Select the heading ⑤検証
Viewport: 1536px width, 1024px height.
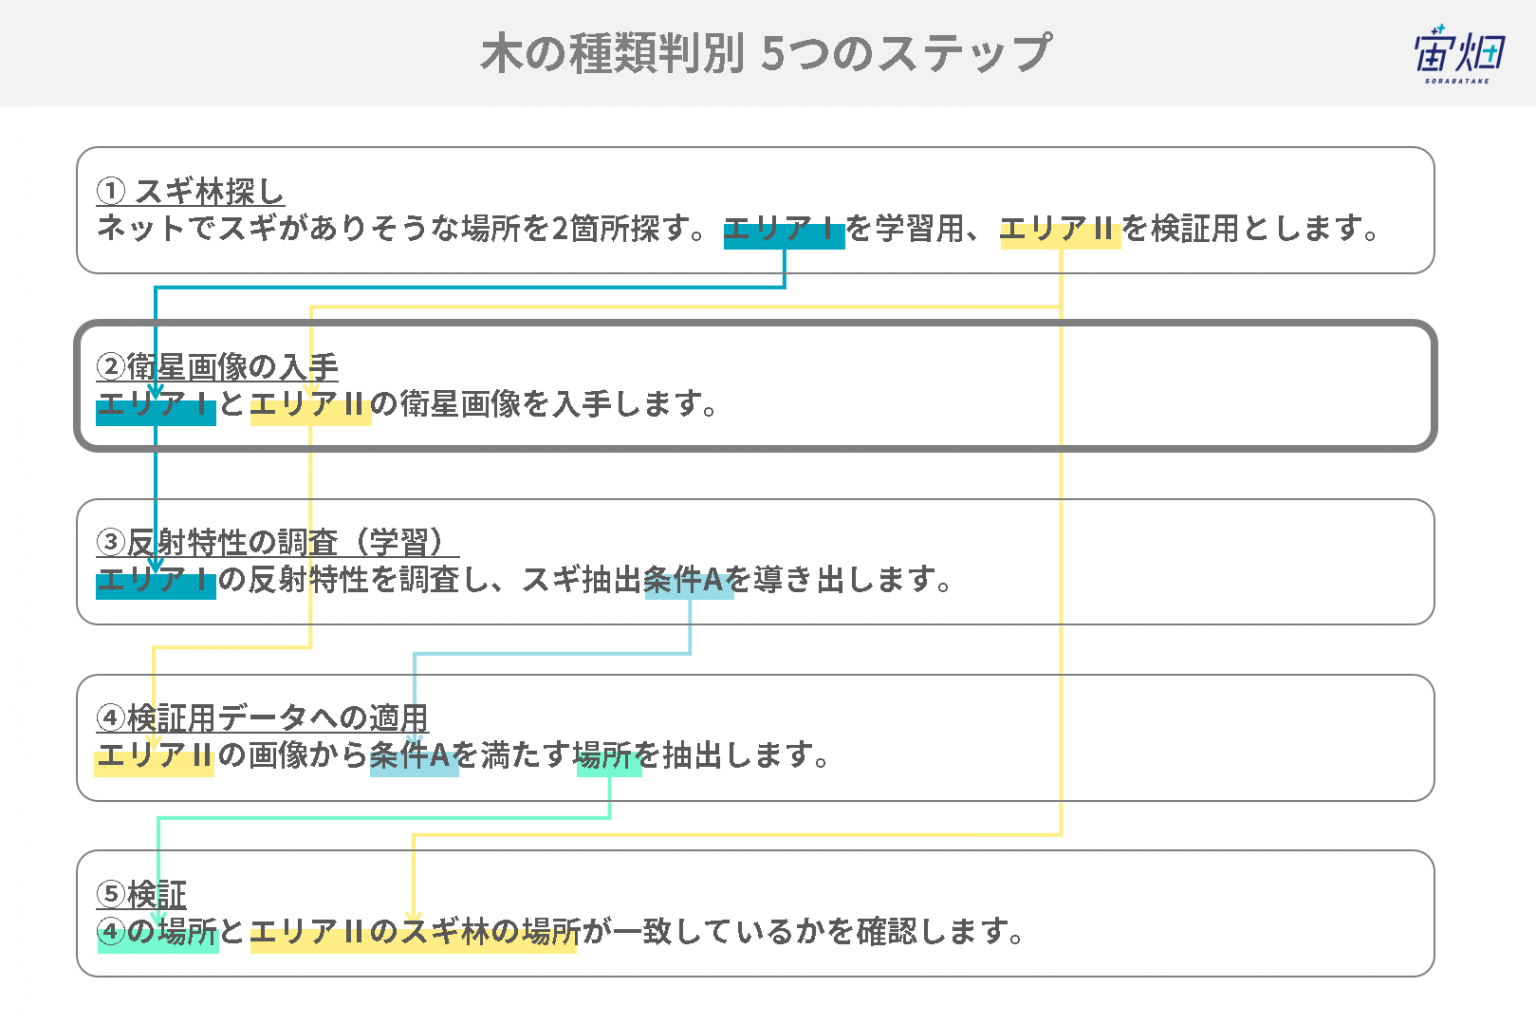pyautogui.click(x=141, y=894)
